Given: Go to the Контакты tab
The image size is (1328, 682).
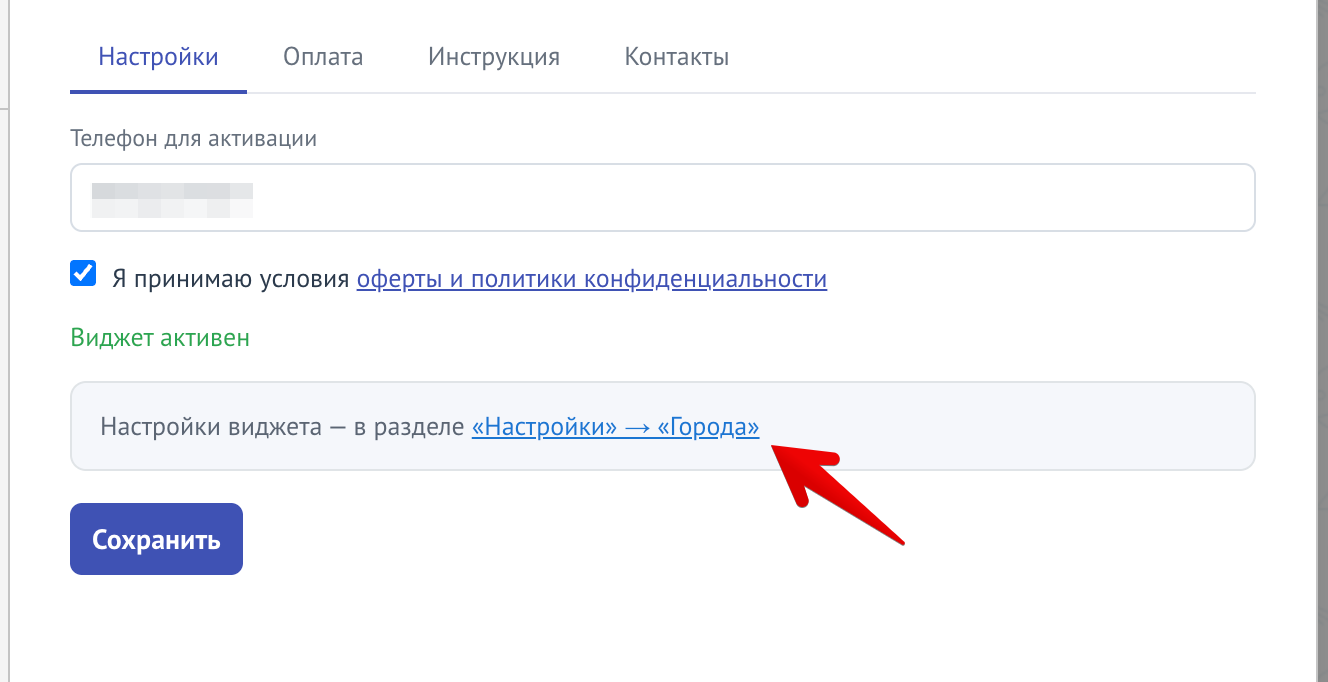Looking at the screenshot, I should click(x=677, y=57).
